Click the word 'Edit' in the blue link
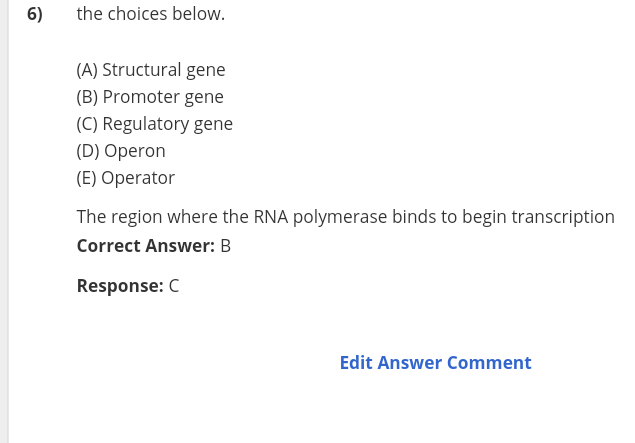This screenshot has width=635, height=443. pyautogui.click(x=356, y=362)
